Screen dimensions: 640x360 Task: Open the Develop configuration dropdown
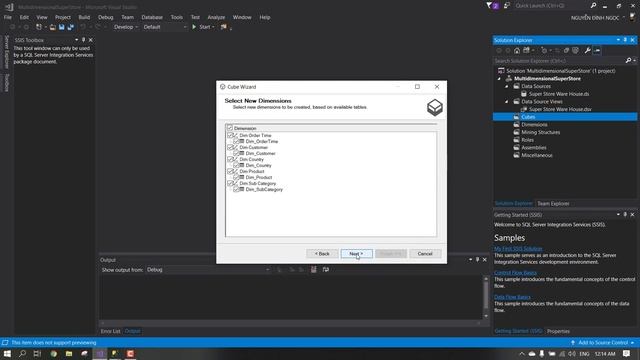click(x=126, y=27)
